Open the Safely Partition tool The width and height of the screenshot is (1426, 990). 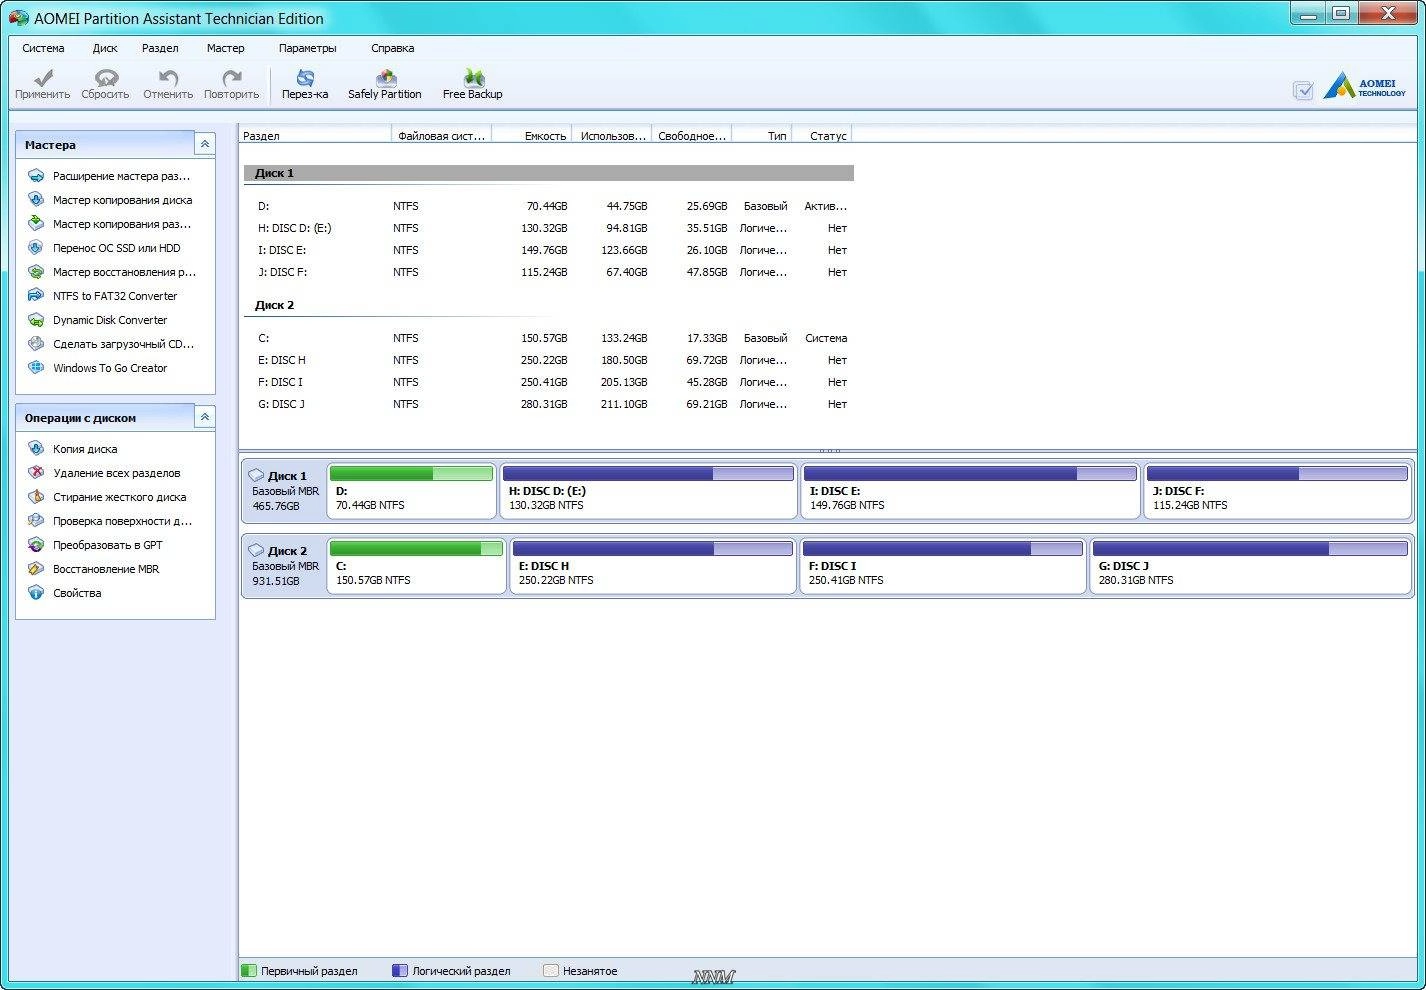pos(385,84)
